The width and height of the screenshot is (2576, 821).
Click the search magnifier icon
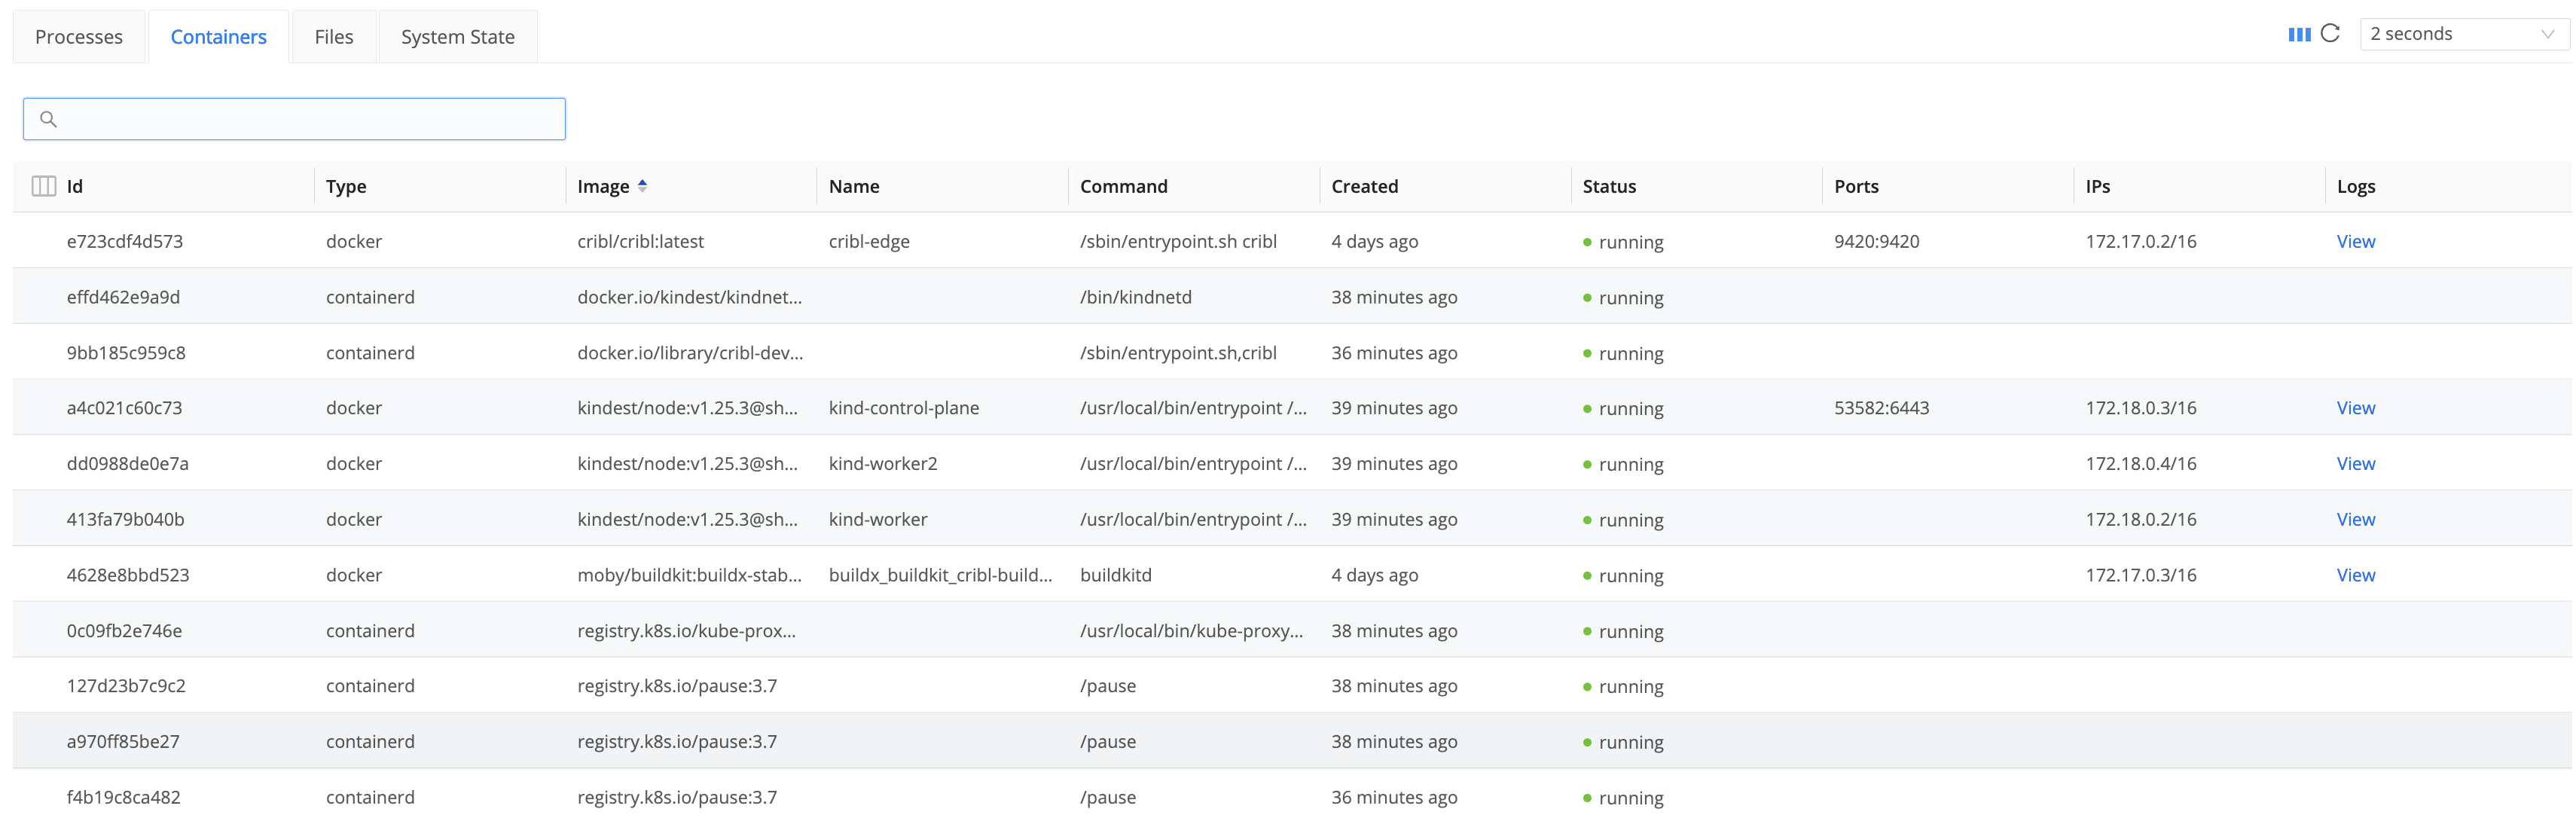pyautogui.click(x=49, y=118)
